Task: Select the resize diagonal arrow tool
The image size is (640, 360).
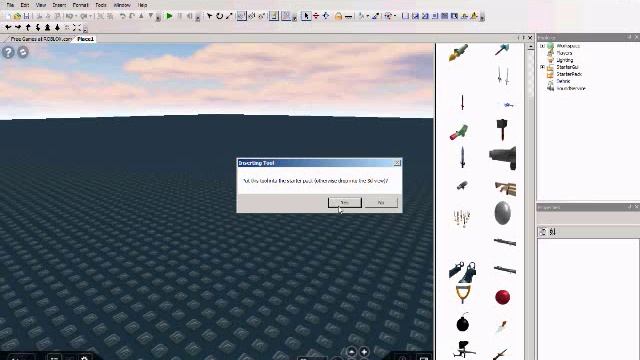Action: tap(229, 16)
